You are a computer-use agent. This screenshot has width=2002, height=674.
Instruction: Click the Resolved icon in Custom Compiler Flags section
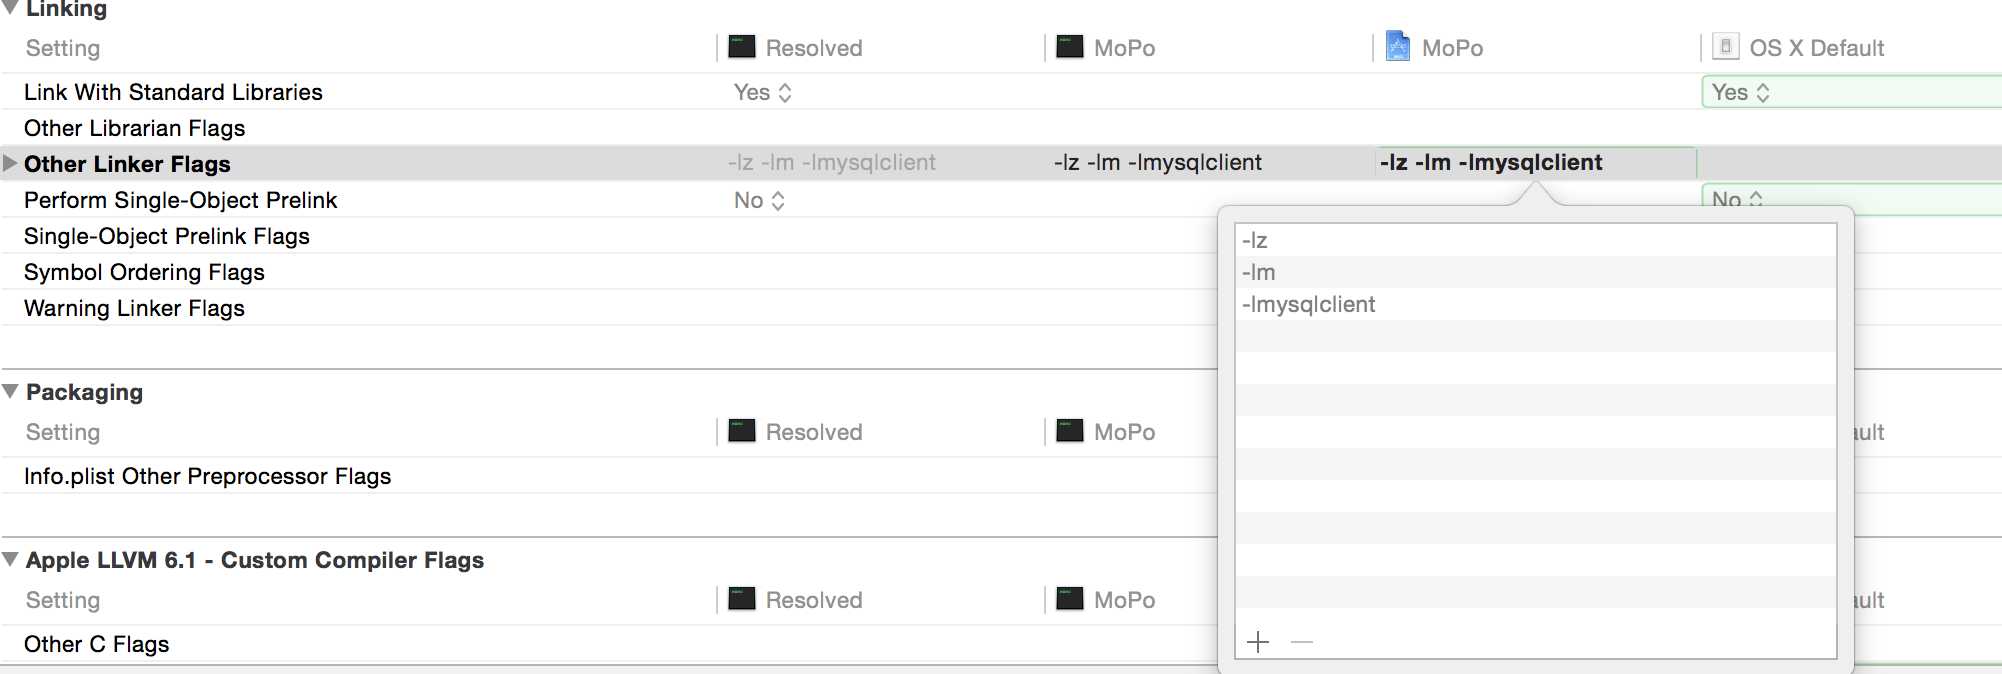tap(742, 599)
